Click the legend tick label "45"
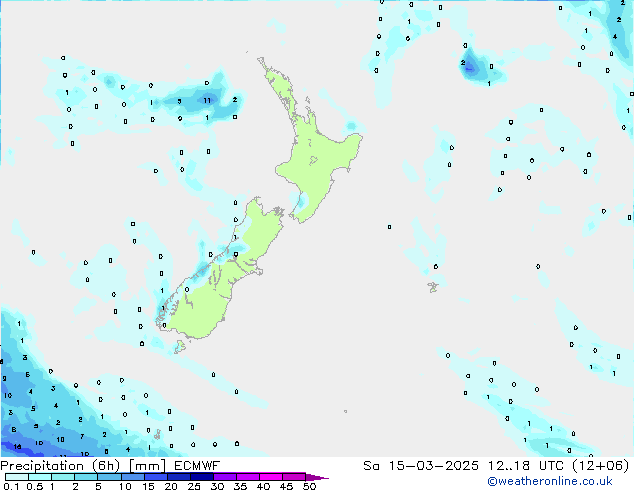This screenshot has height=490, width=634. pos(286,486)
